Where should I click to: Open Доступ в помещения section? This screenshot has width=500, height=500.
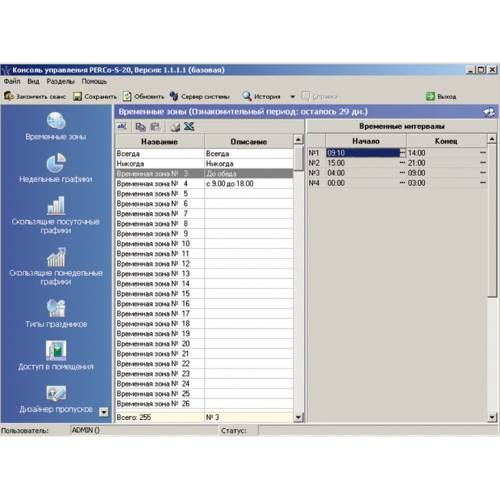coord(56,356)
